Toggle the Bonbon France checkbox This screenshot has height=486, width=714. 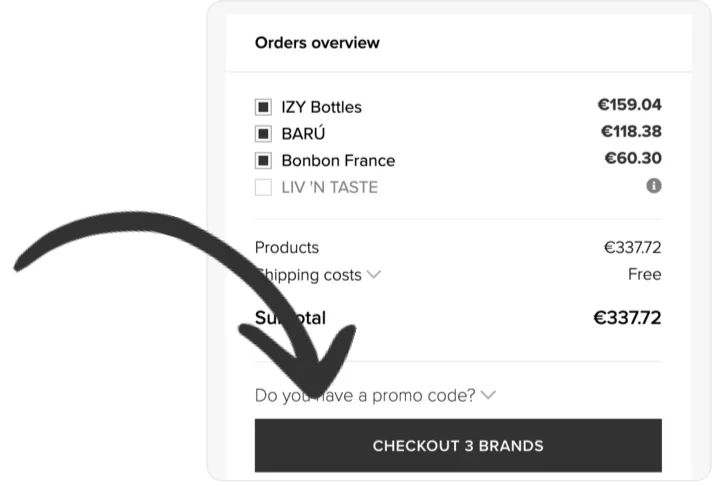click(264, 160)
